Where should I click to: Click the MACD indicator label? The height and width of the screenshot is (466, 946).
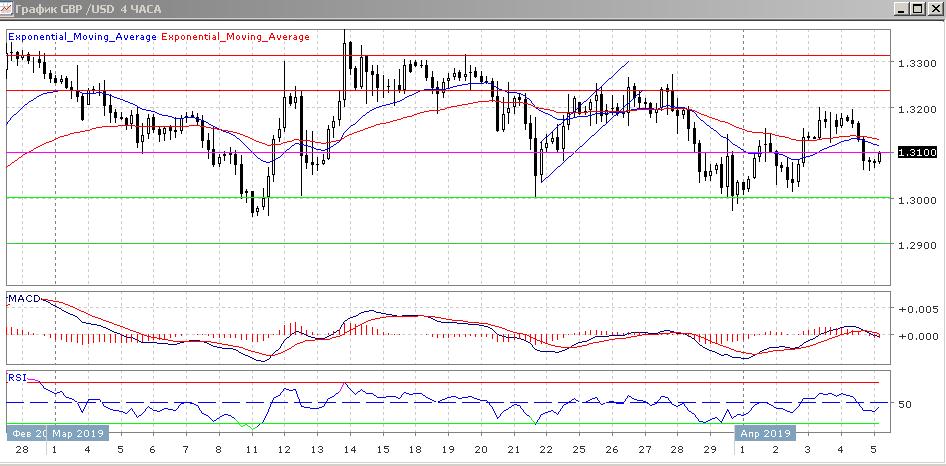point(23,299)
